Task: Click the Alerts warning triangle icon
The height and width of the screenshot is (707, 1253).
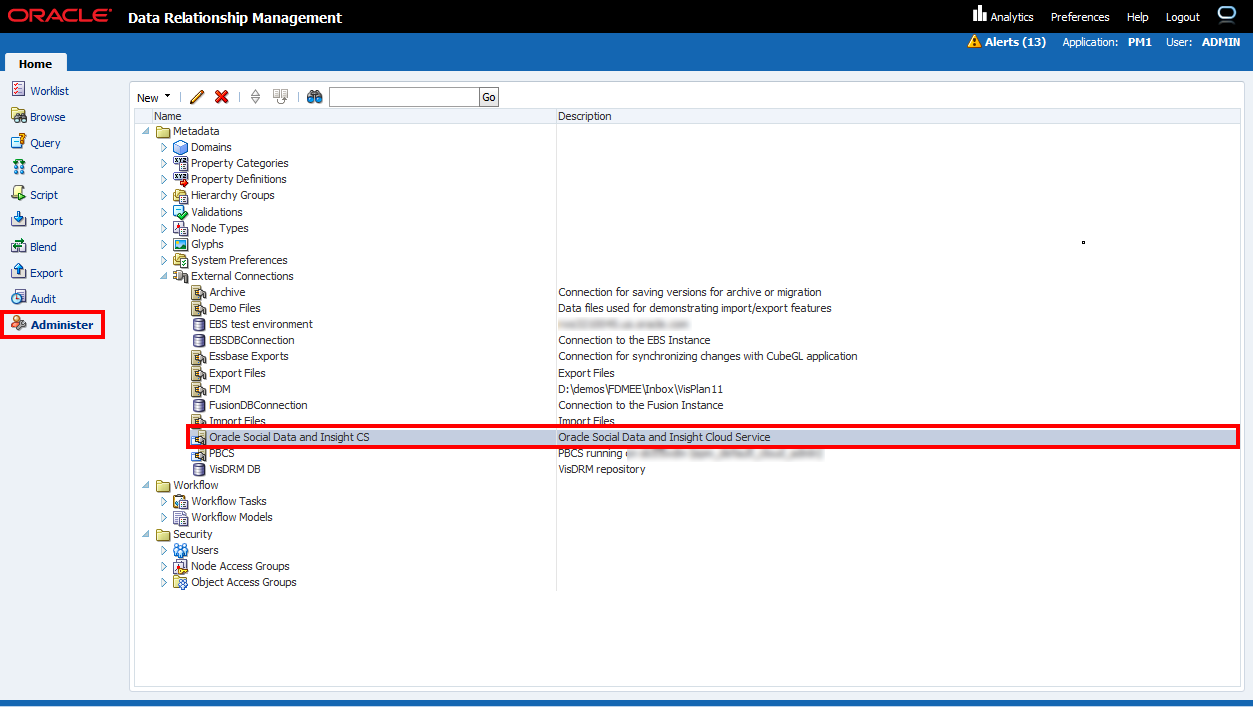Action: coord(974,42)
